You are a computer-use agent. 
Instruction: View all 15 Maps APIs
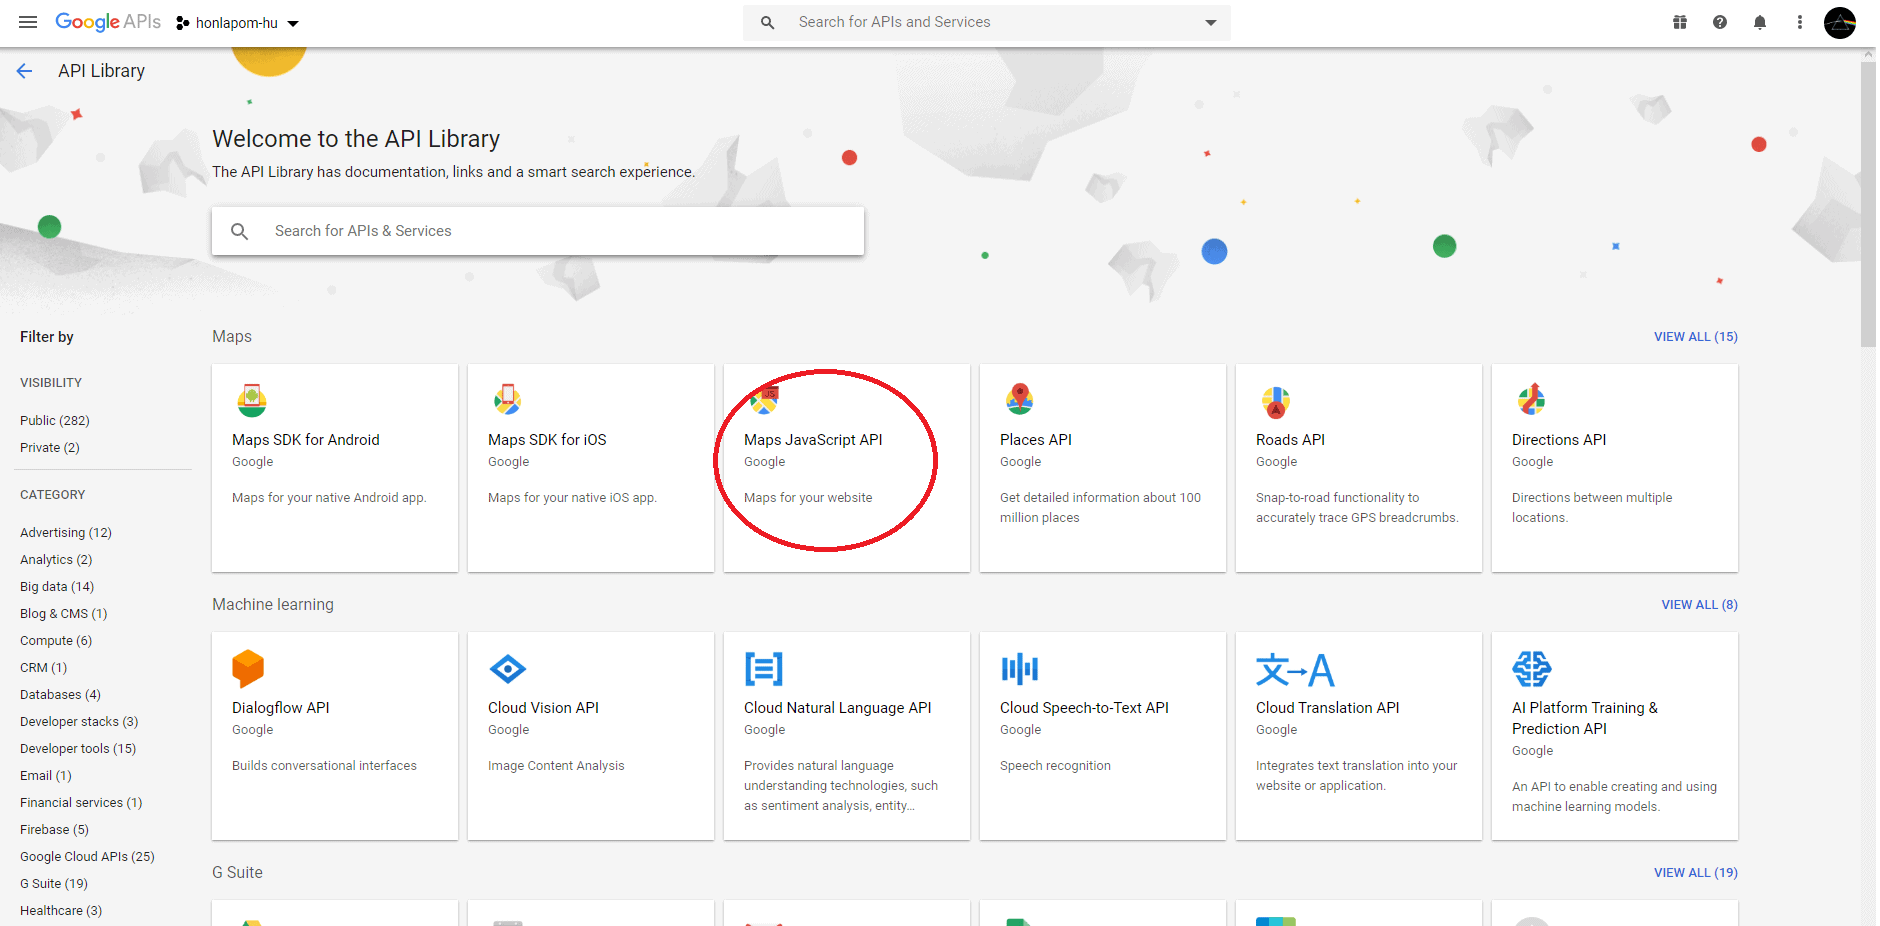pos(1695,337)
